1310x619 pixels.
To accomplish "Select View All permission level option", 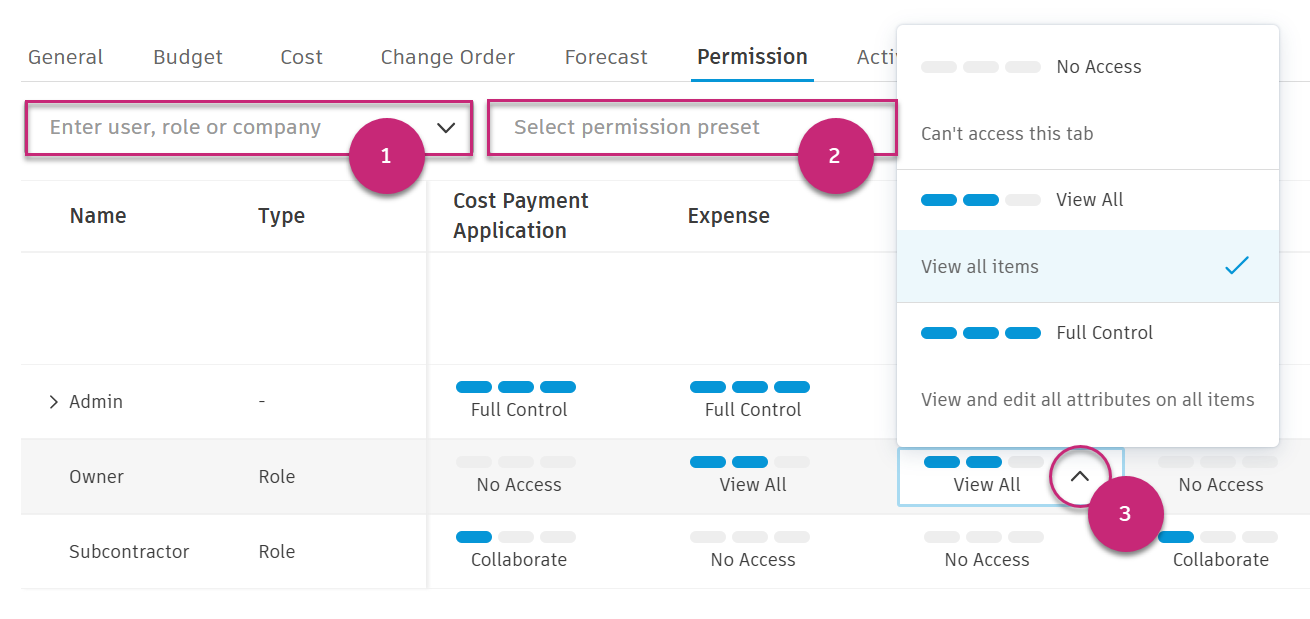I will [x=1087, y=200].
